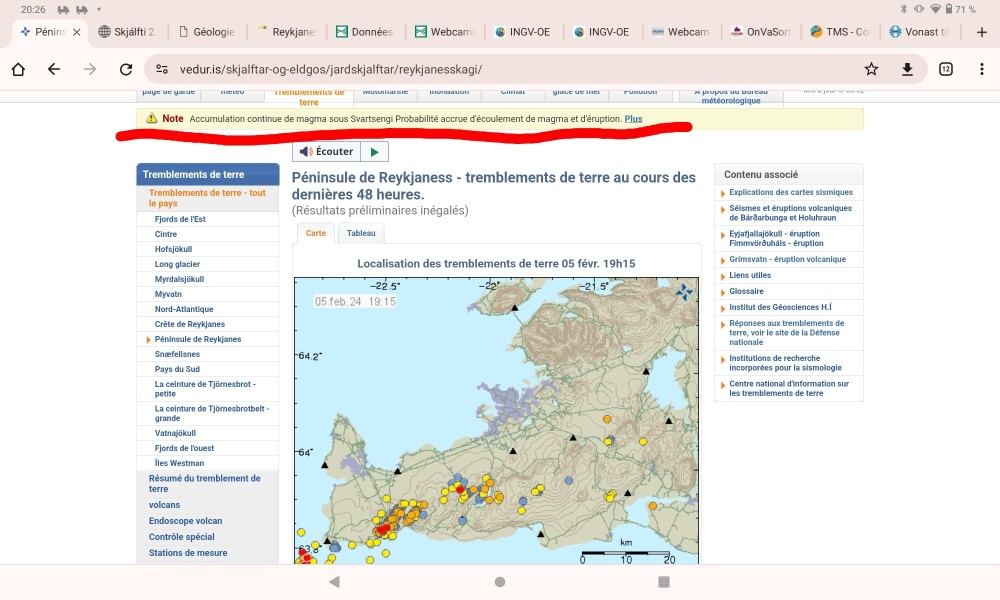The width and height of the screenshot is (1000, 600).
Task: Tap the browser home icon
Action: tap(18, 69)
